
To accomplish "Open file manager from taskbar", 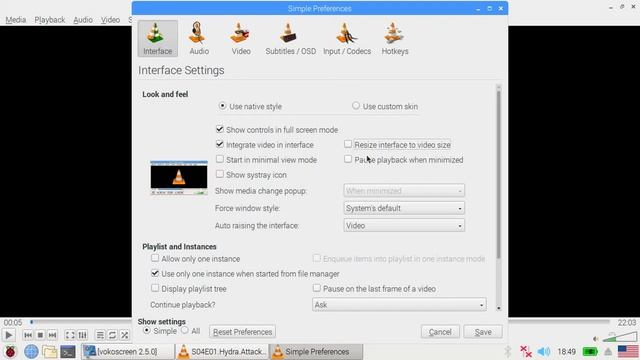I will pos(49,351).
